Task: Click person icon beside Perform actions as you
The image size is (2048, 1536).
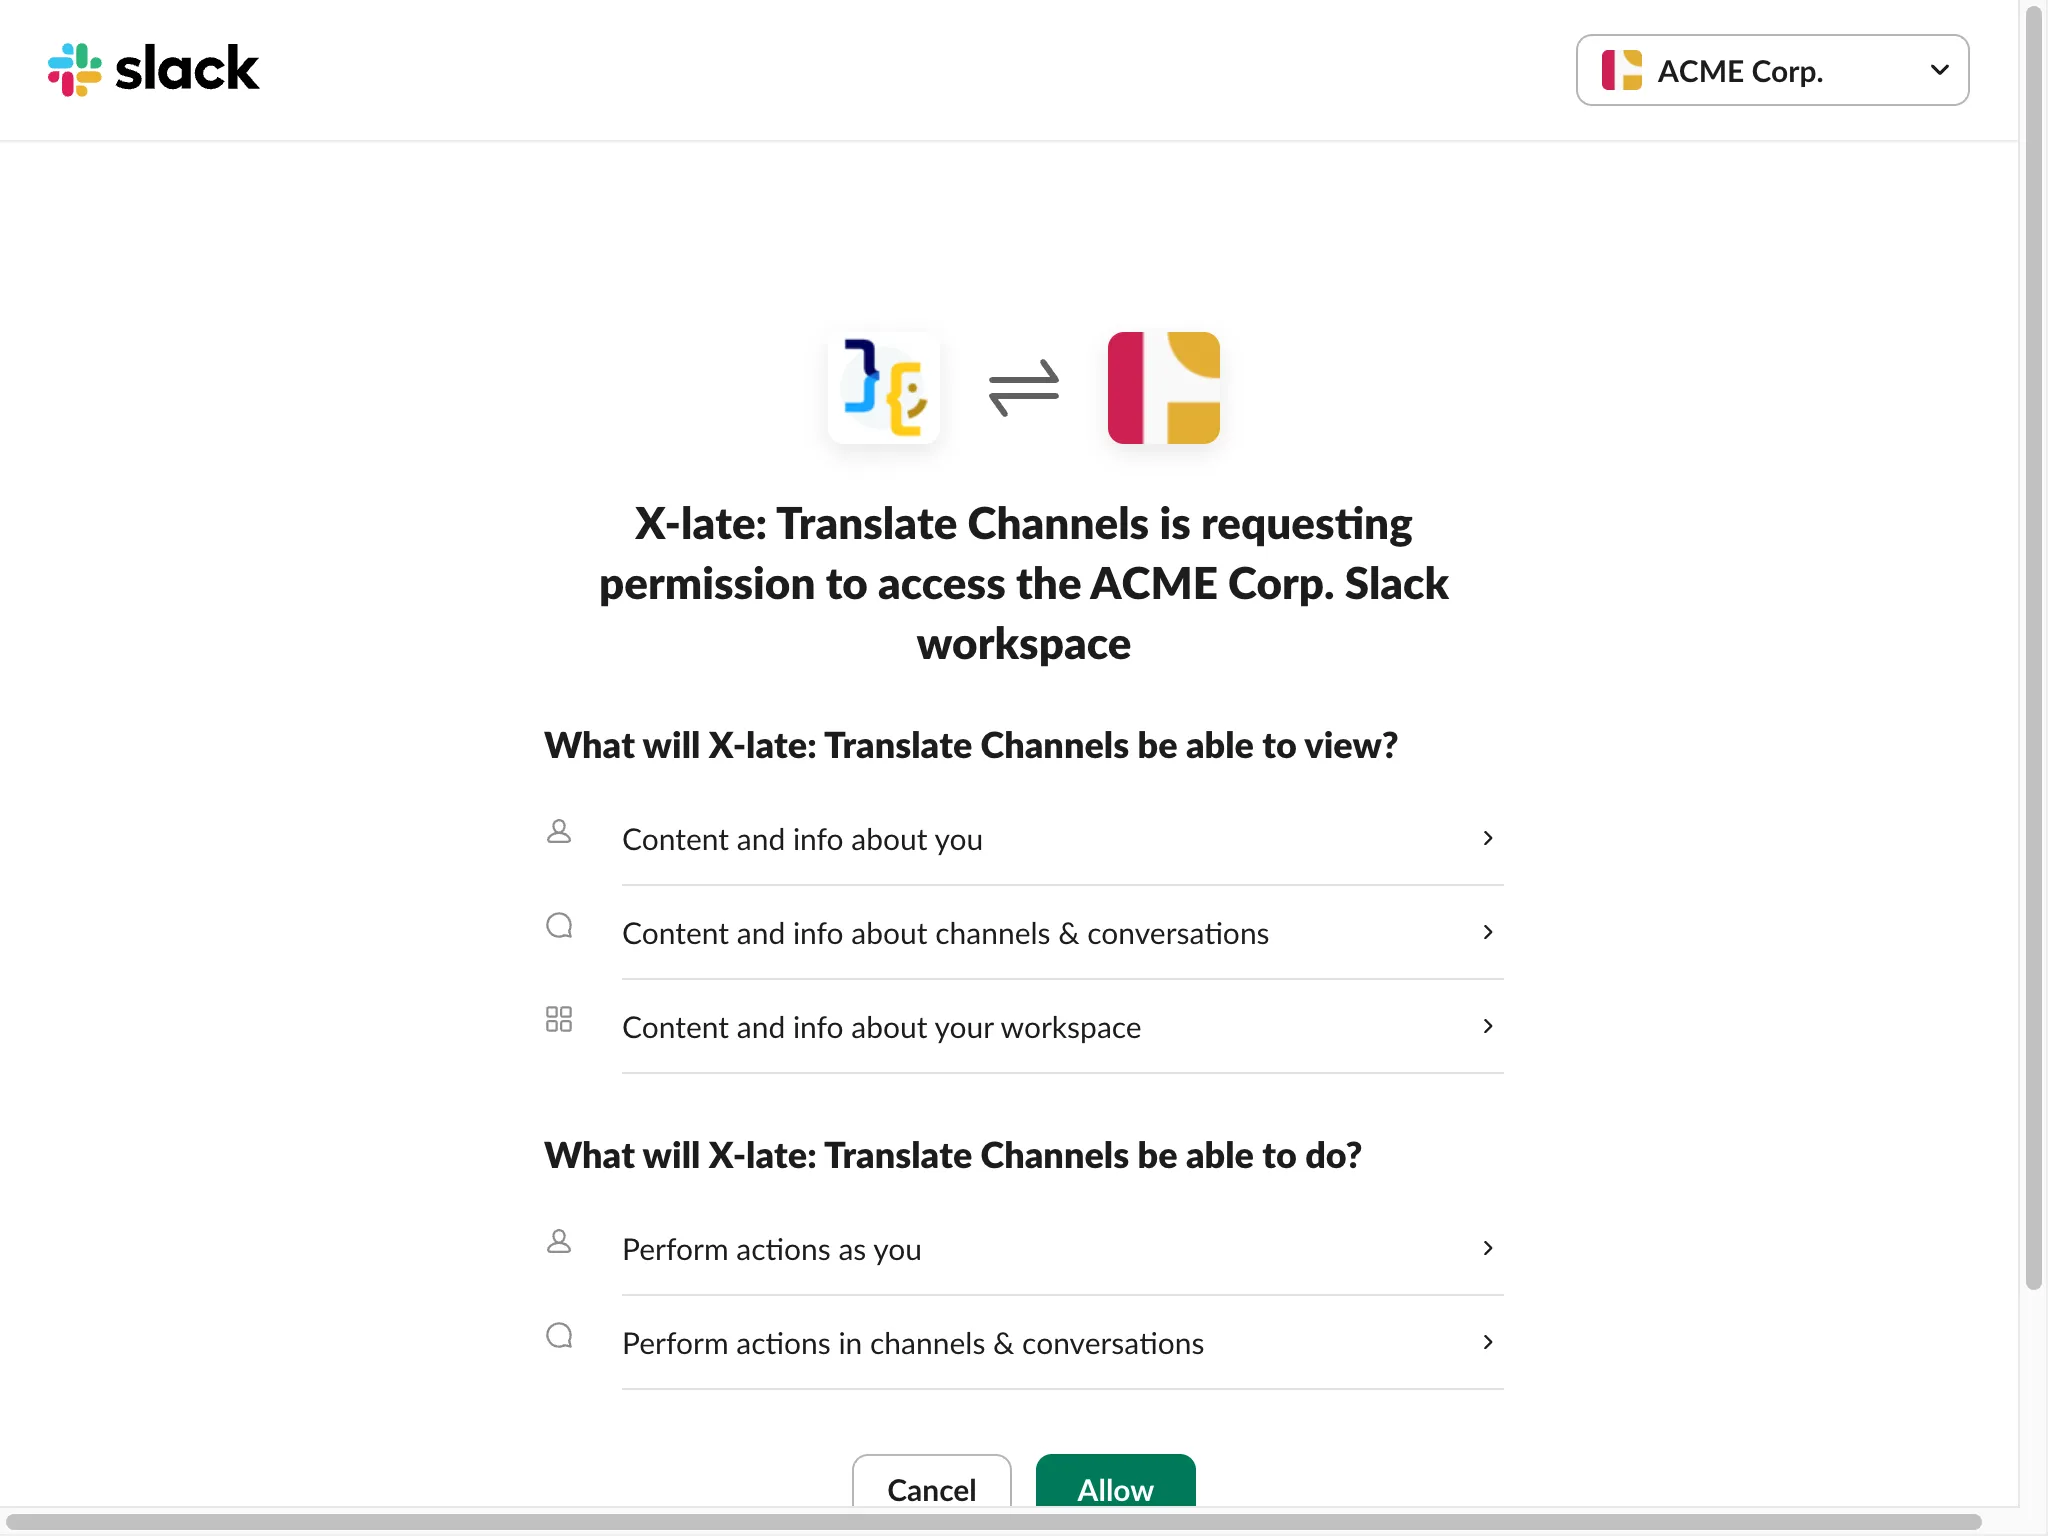Action: pyautogui.click(x=559, y=1241)
